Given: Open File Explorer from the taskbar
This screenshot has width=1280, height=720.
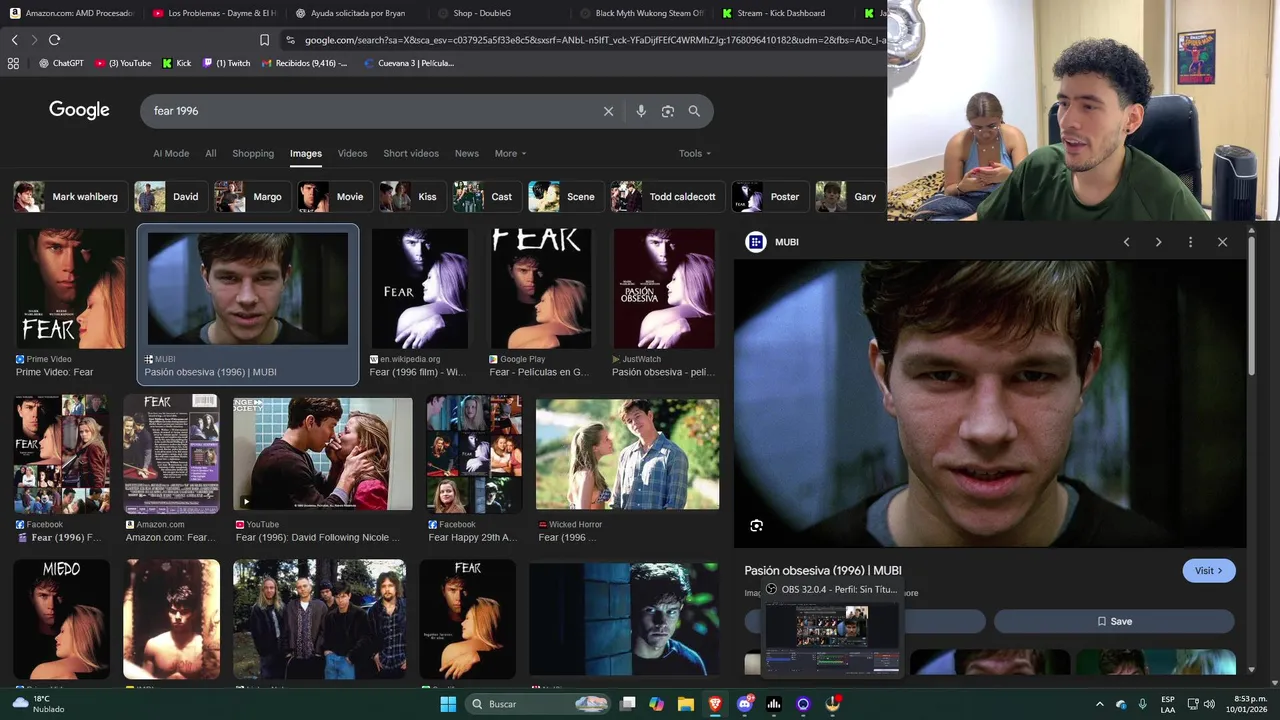Looking at the screenshot, I should [686, 704].
